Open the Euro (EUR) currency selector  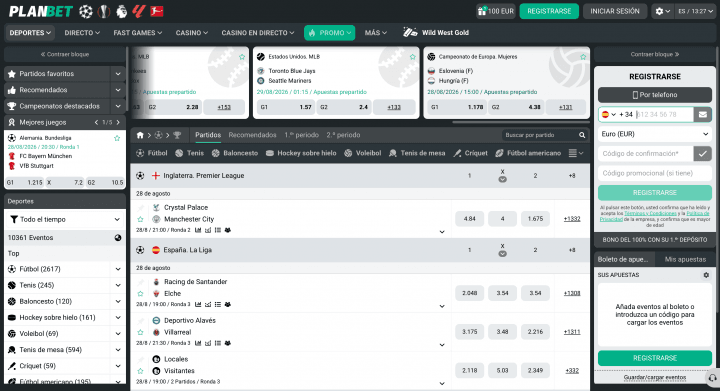[655, 134]
